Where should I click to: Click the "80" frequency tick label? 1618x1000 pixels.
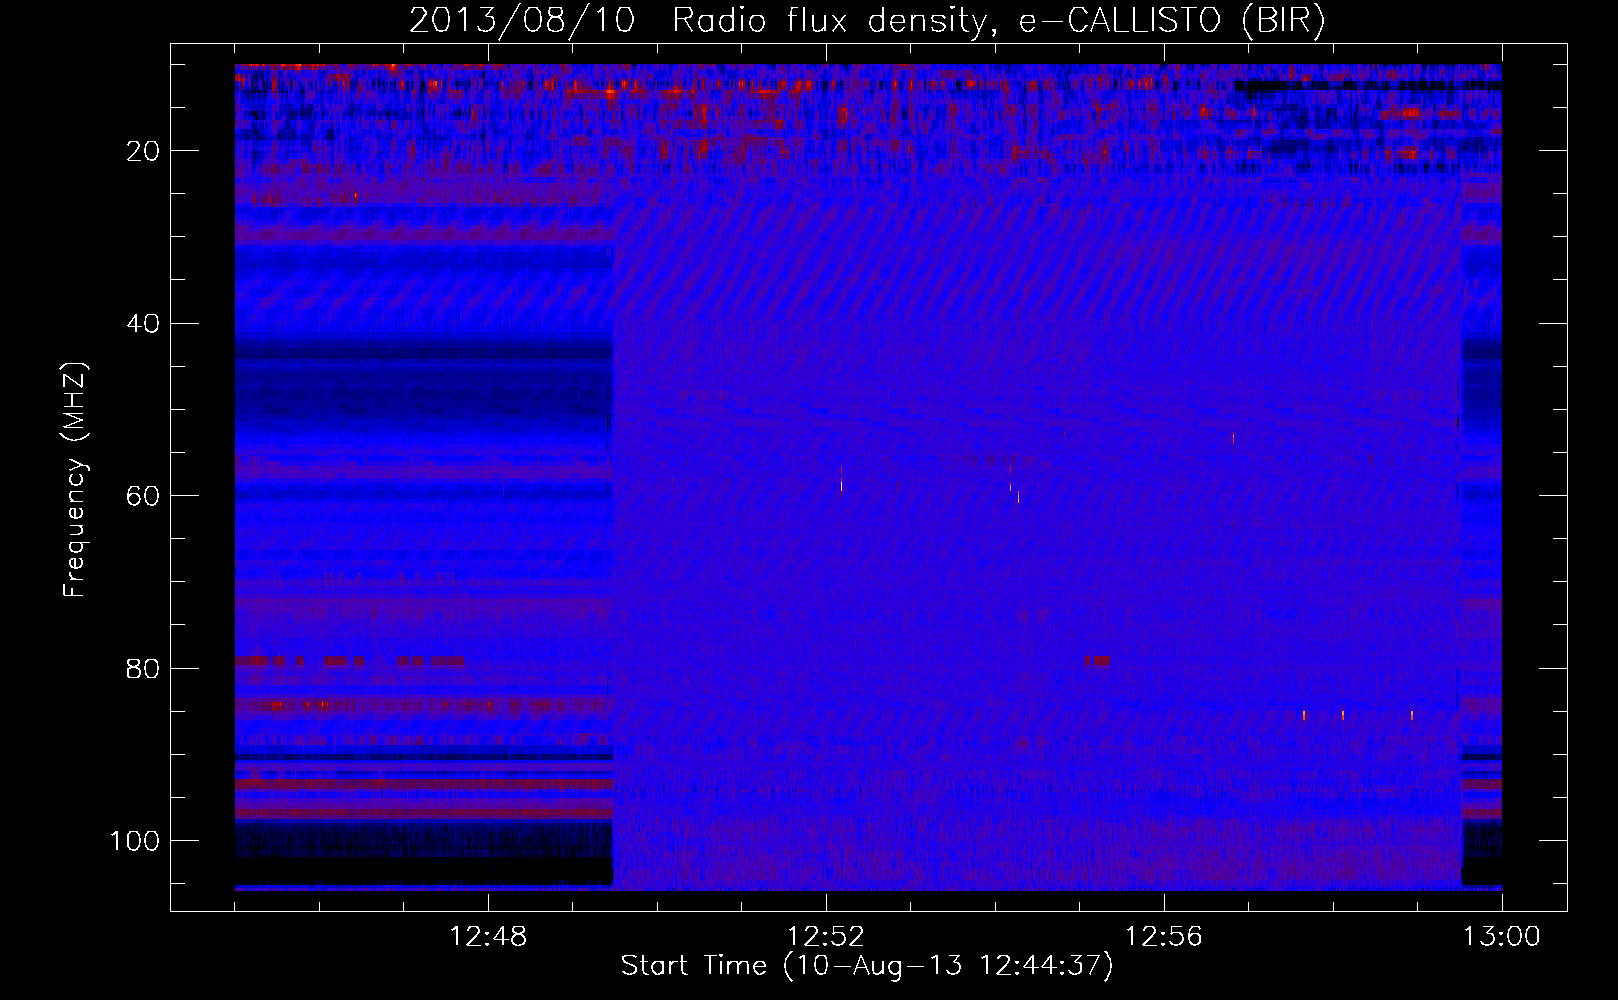pyautogui.click(x=143, y=668)
